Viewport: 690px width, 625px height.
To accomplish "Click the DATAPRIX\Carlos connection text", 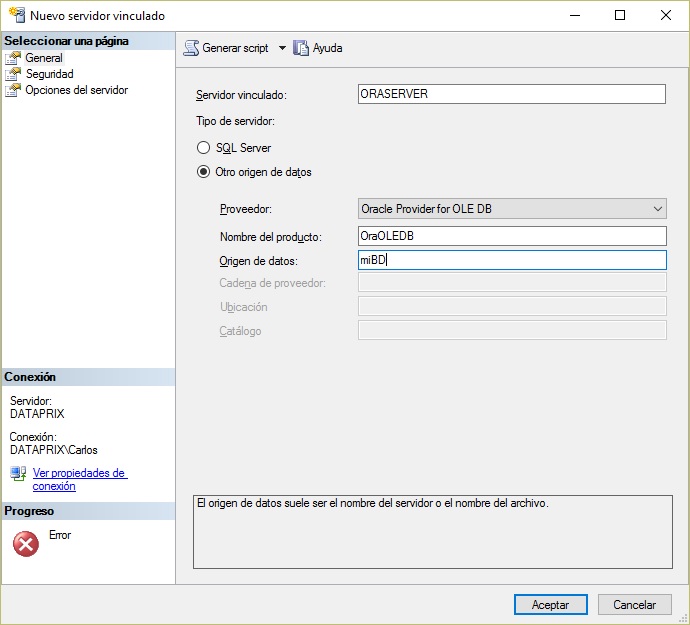I will click(54, 450).
